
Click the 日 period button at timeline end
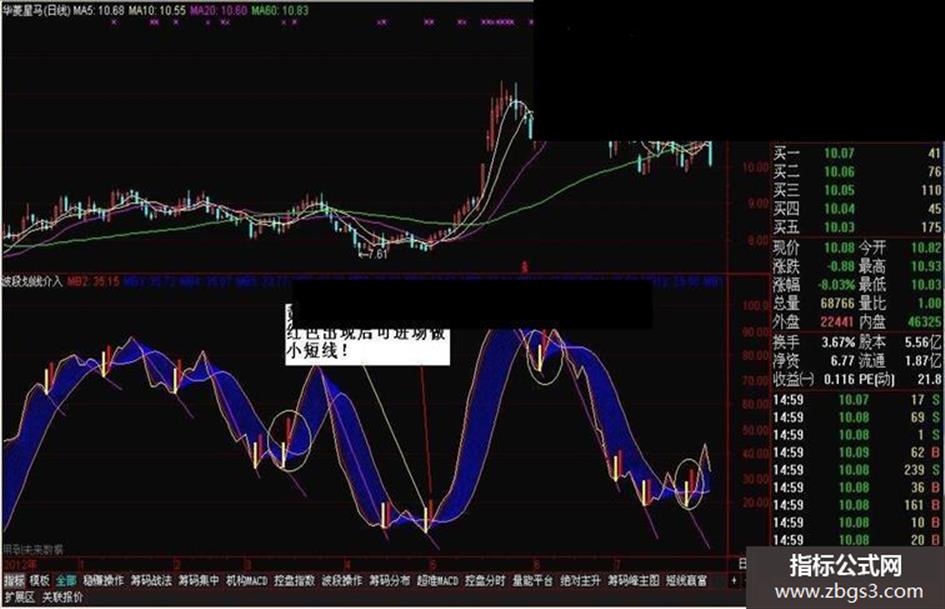742,564
